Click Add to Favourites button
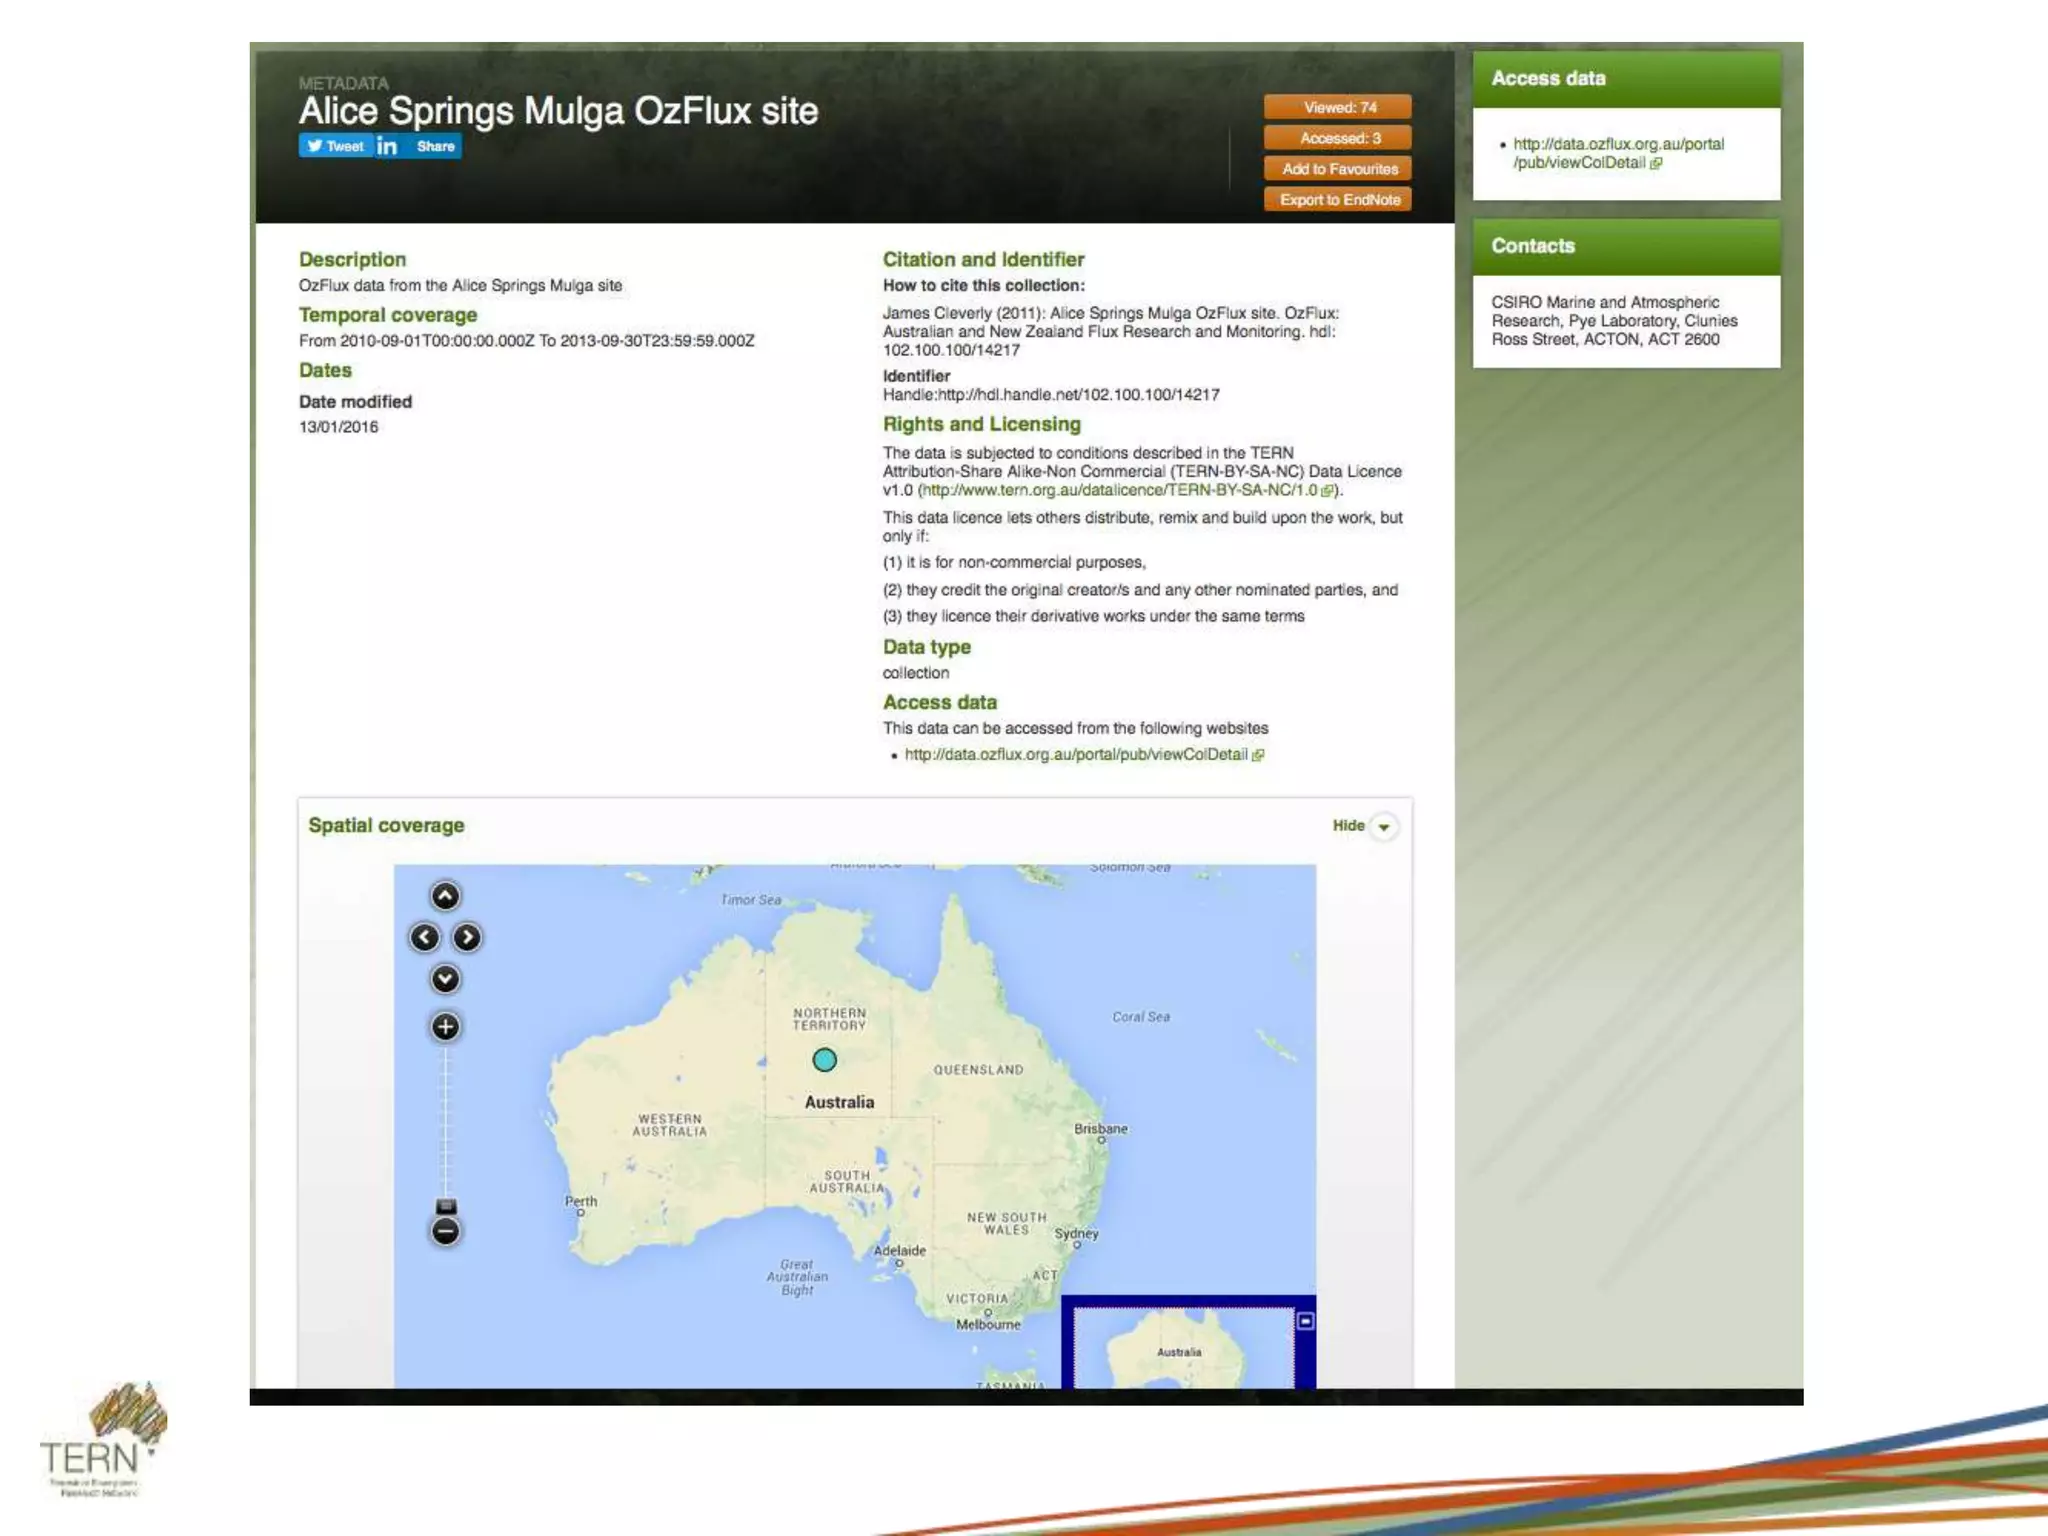Image resolution: width=2048 pixels, height=1536 pixels. [1339, 169]
